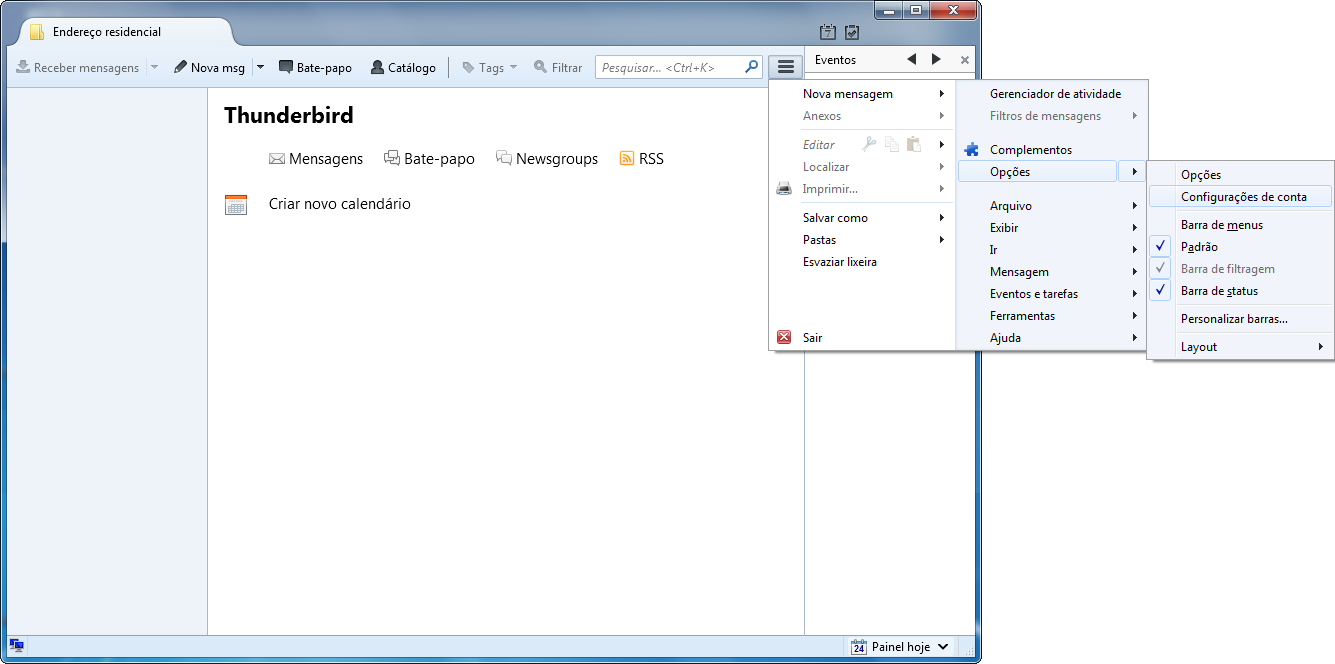
Task: Expand the Pastas submenu
Action: [x=863, y=240]
